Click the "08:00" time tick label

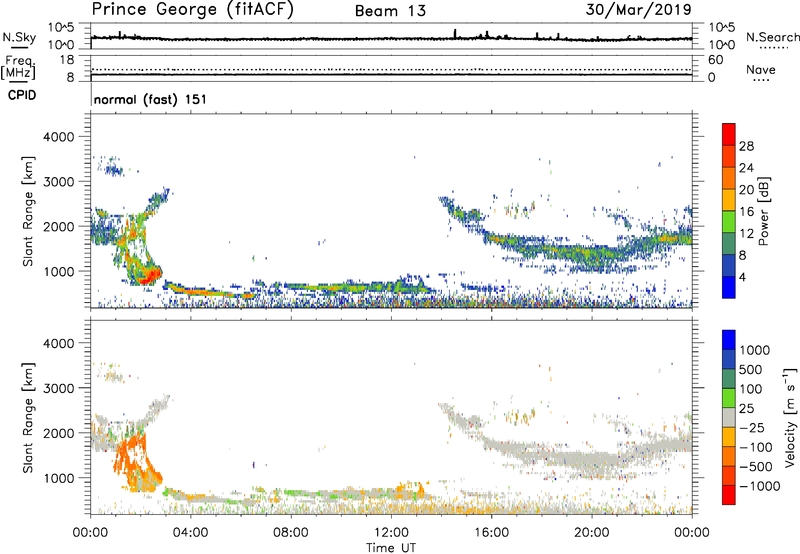pos(290,533)
